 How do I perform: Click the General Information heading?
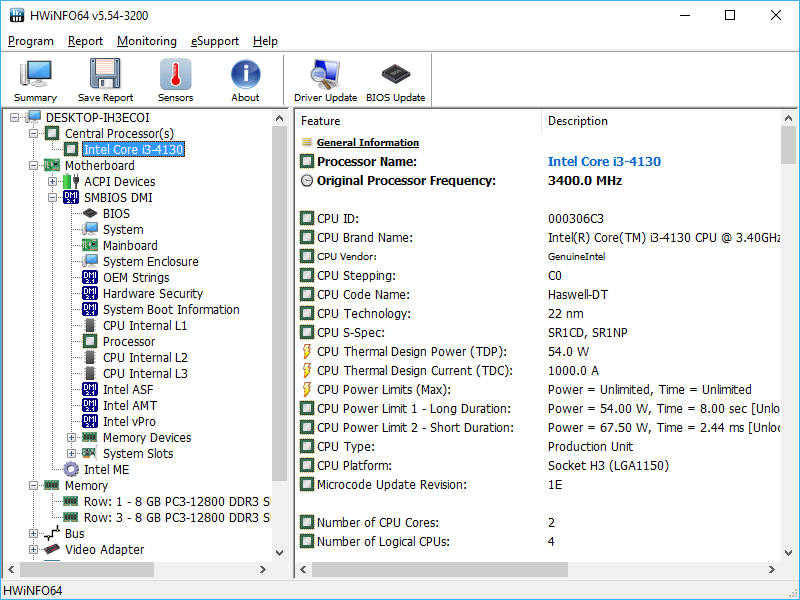[x=368, y=143]
